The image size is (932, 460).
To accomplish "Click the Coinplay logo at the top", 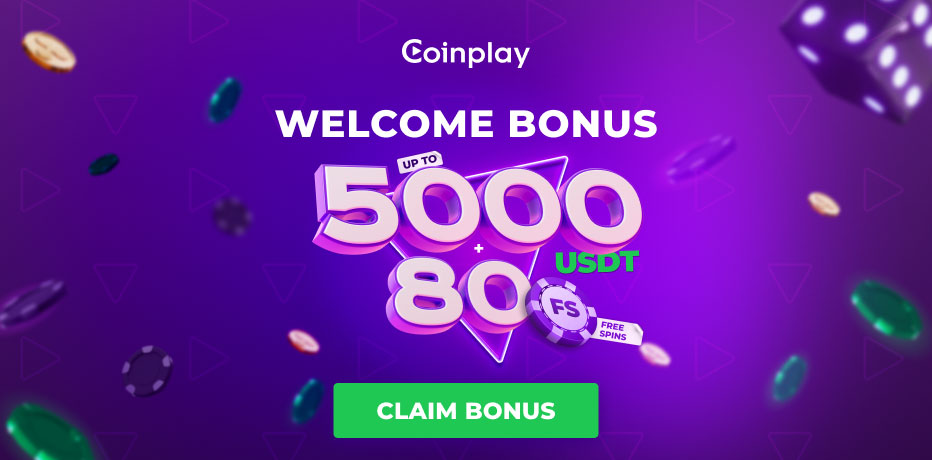I will (x=465, y=53).
